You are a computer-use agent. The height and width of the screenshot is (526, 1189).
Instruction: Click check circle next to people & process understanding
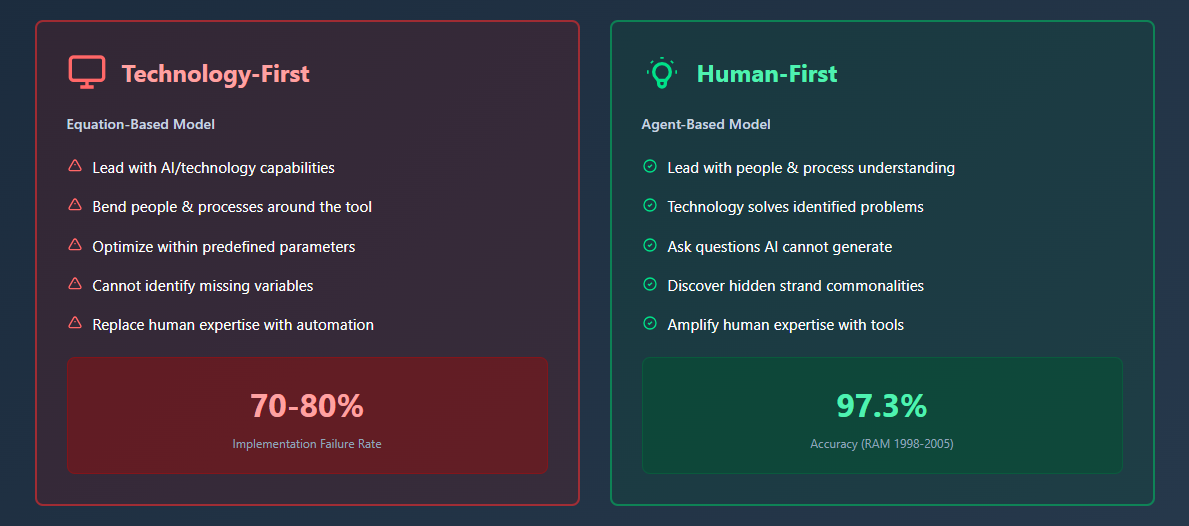[x=650, y=167]
